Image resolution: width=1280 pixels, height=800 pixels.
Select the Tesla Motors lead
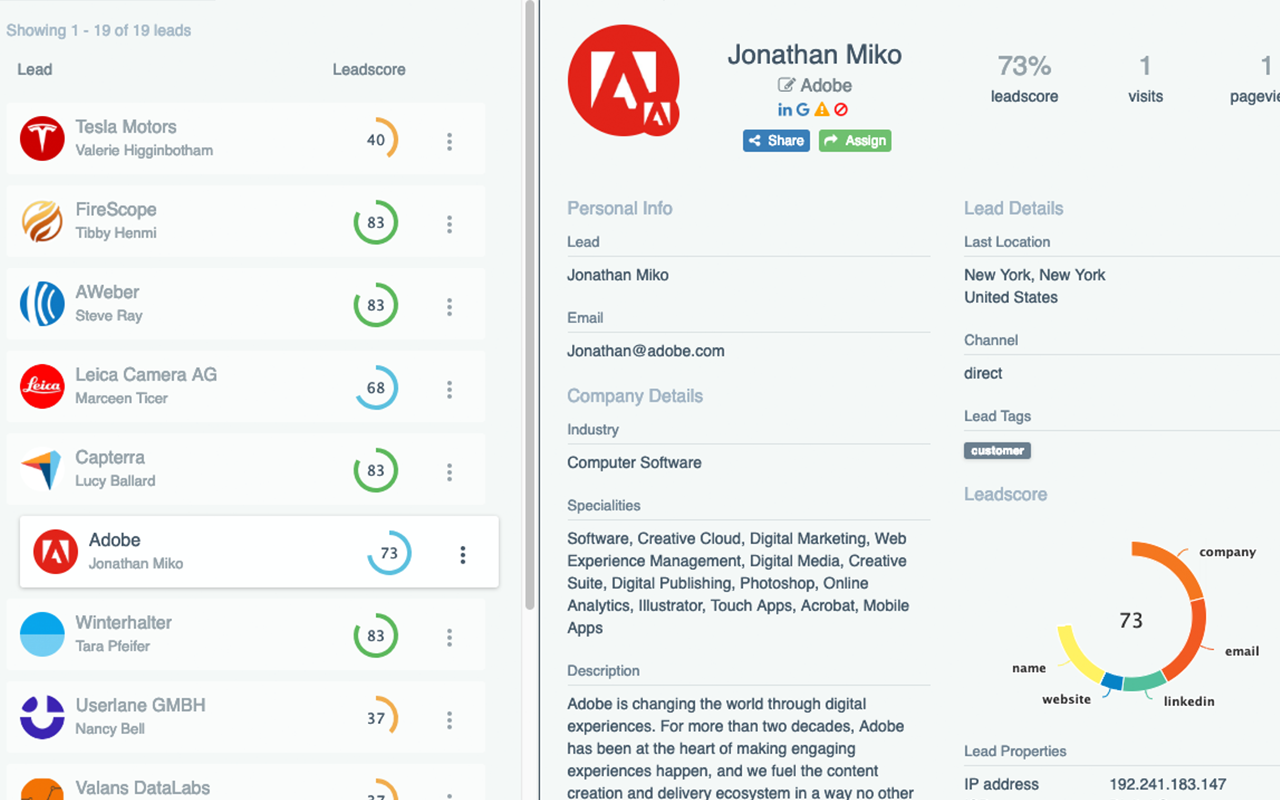246,139
